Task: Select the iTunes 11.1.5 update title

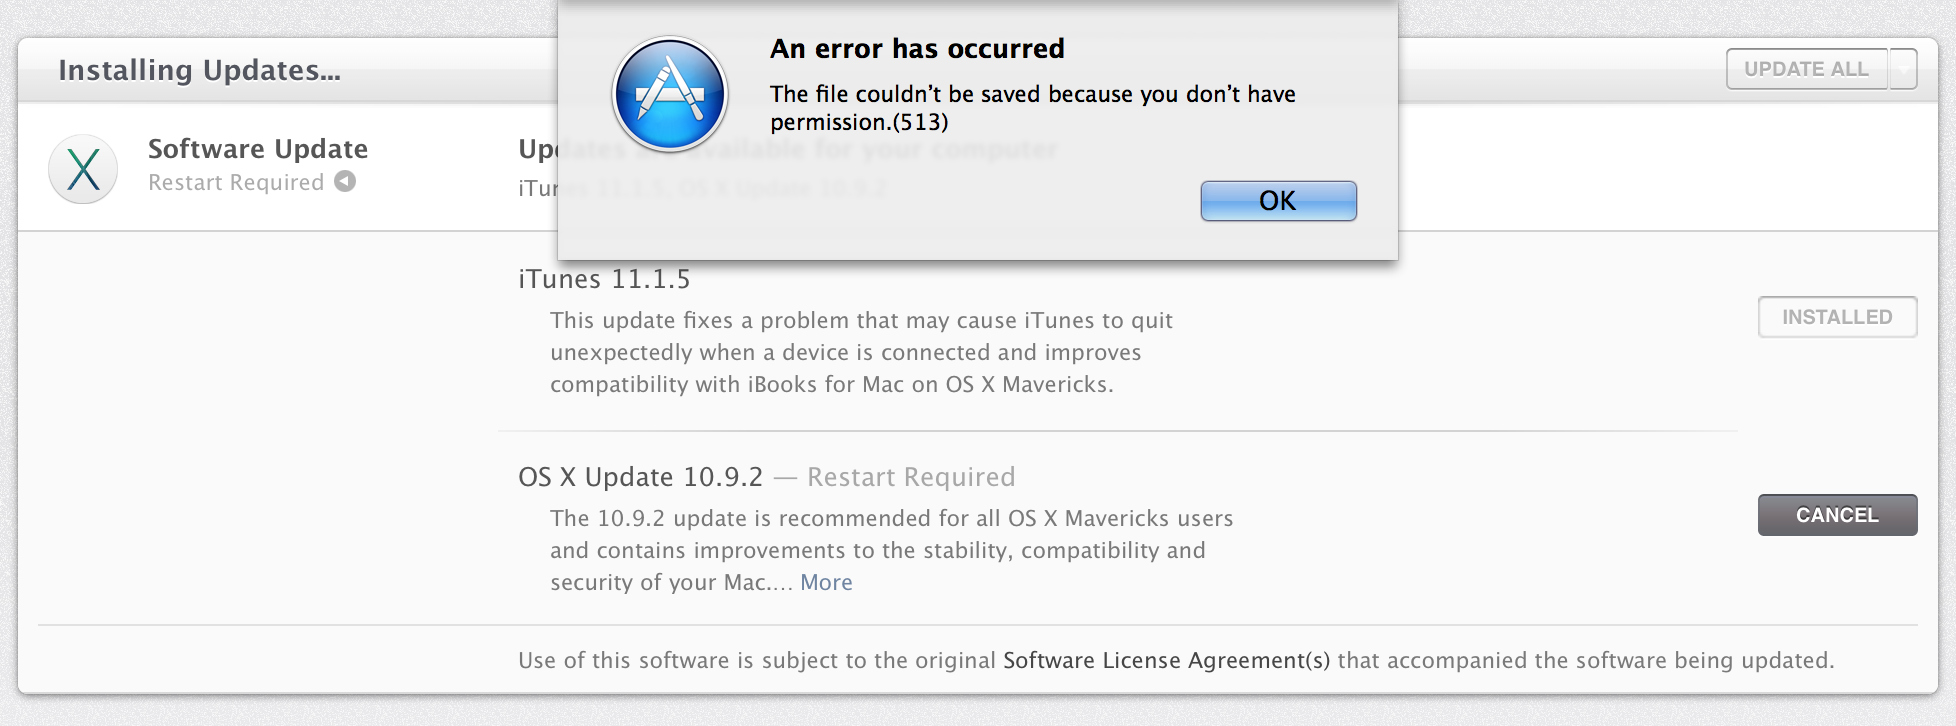Action: click(x=604, y=279)
